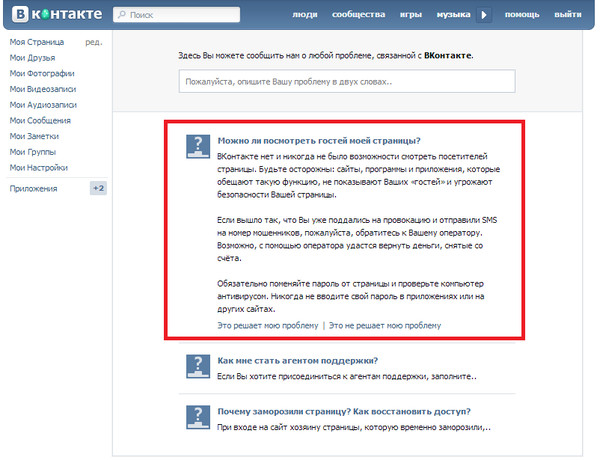Click the text Если Вы хотите присоединиться к агентам
Viewport: 600px width, 460px height.
347,377
